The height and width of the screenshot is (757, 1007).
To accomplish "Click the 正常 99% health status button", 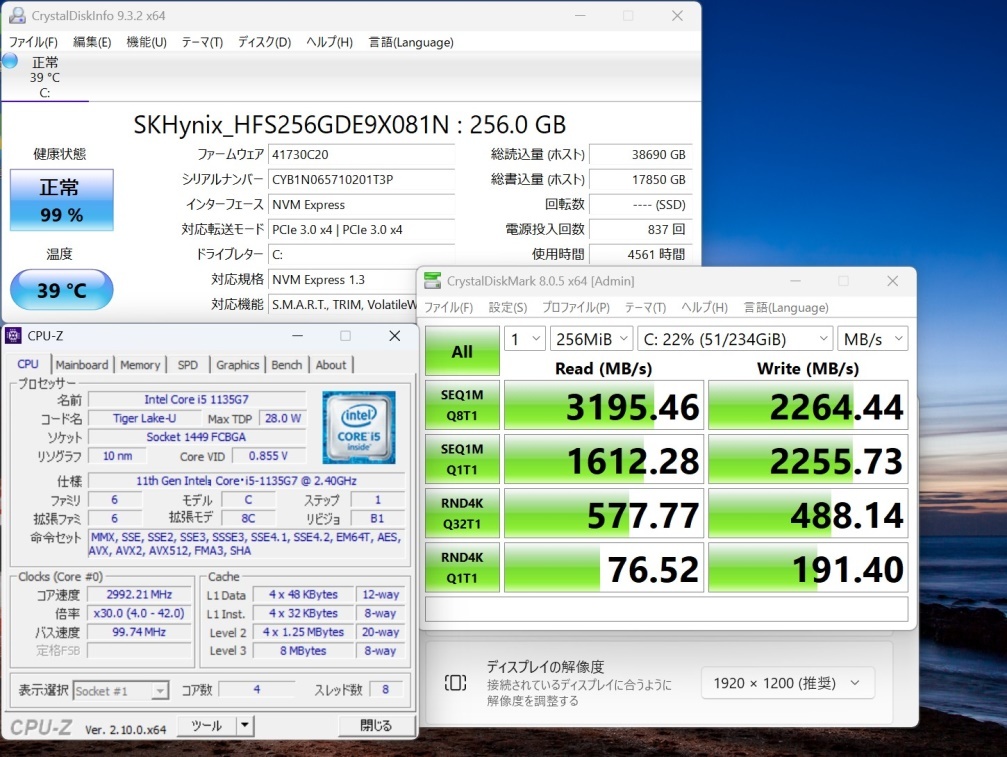I will click(x=62, y=200).
